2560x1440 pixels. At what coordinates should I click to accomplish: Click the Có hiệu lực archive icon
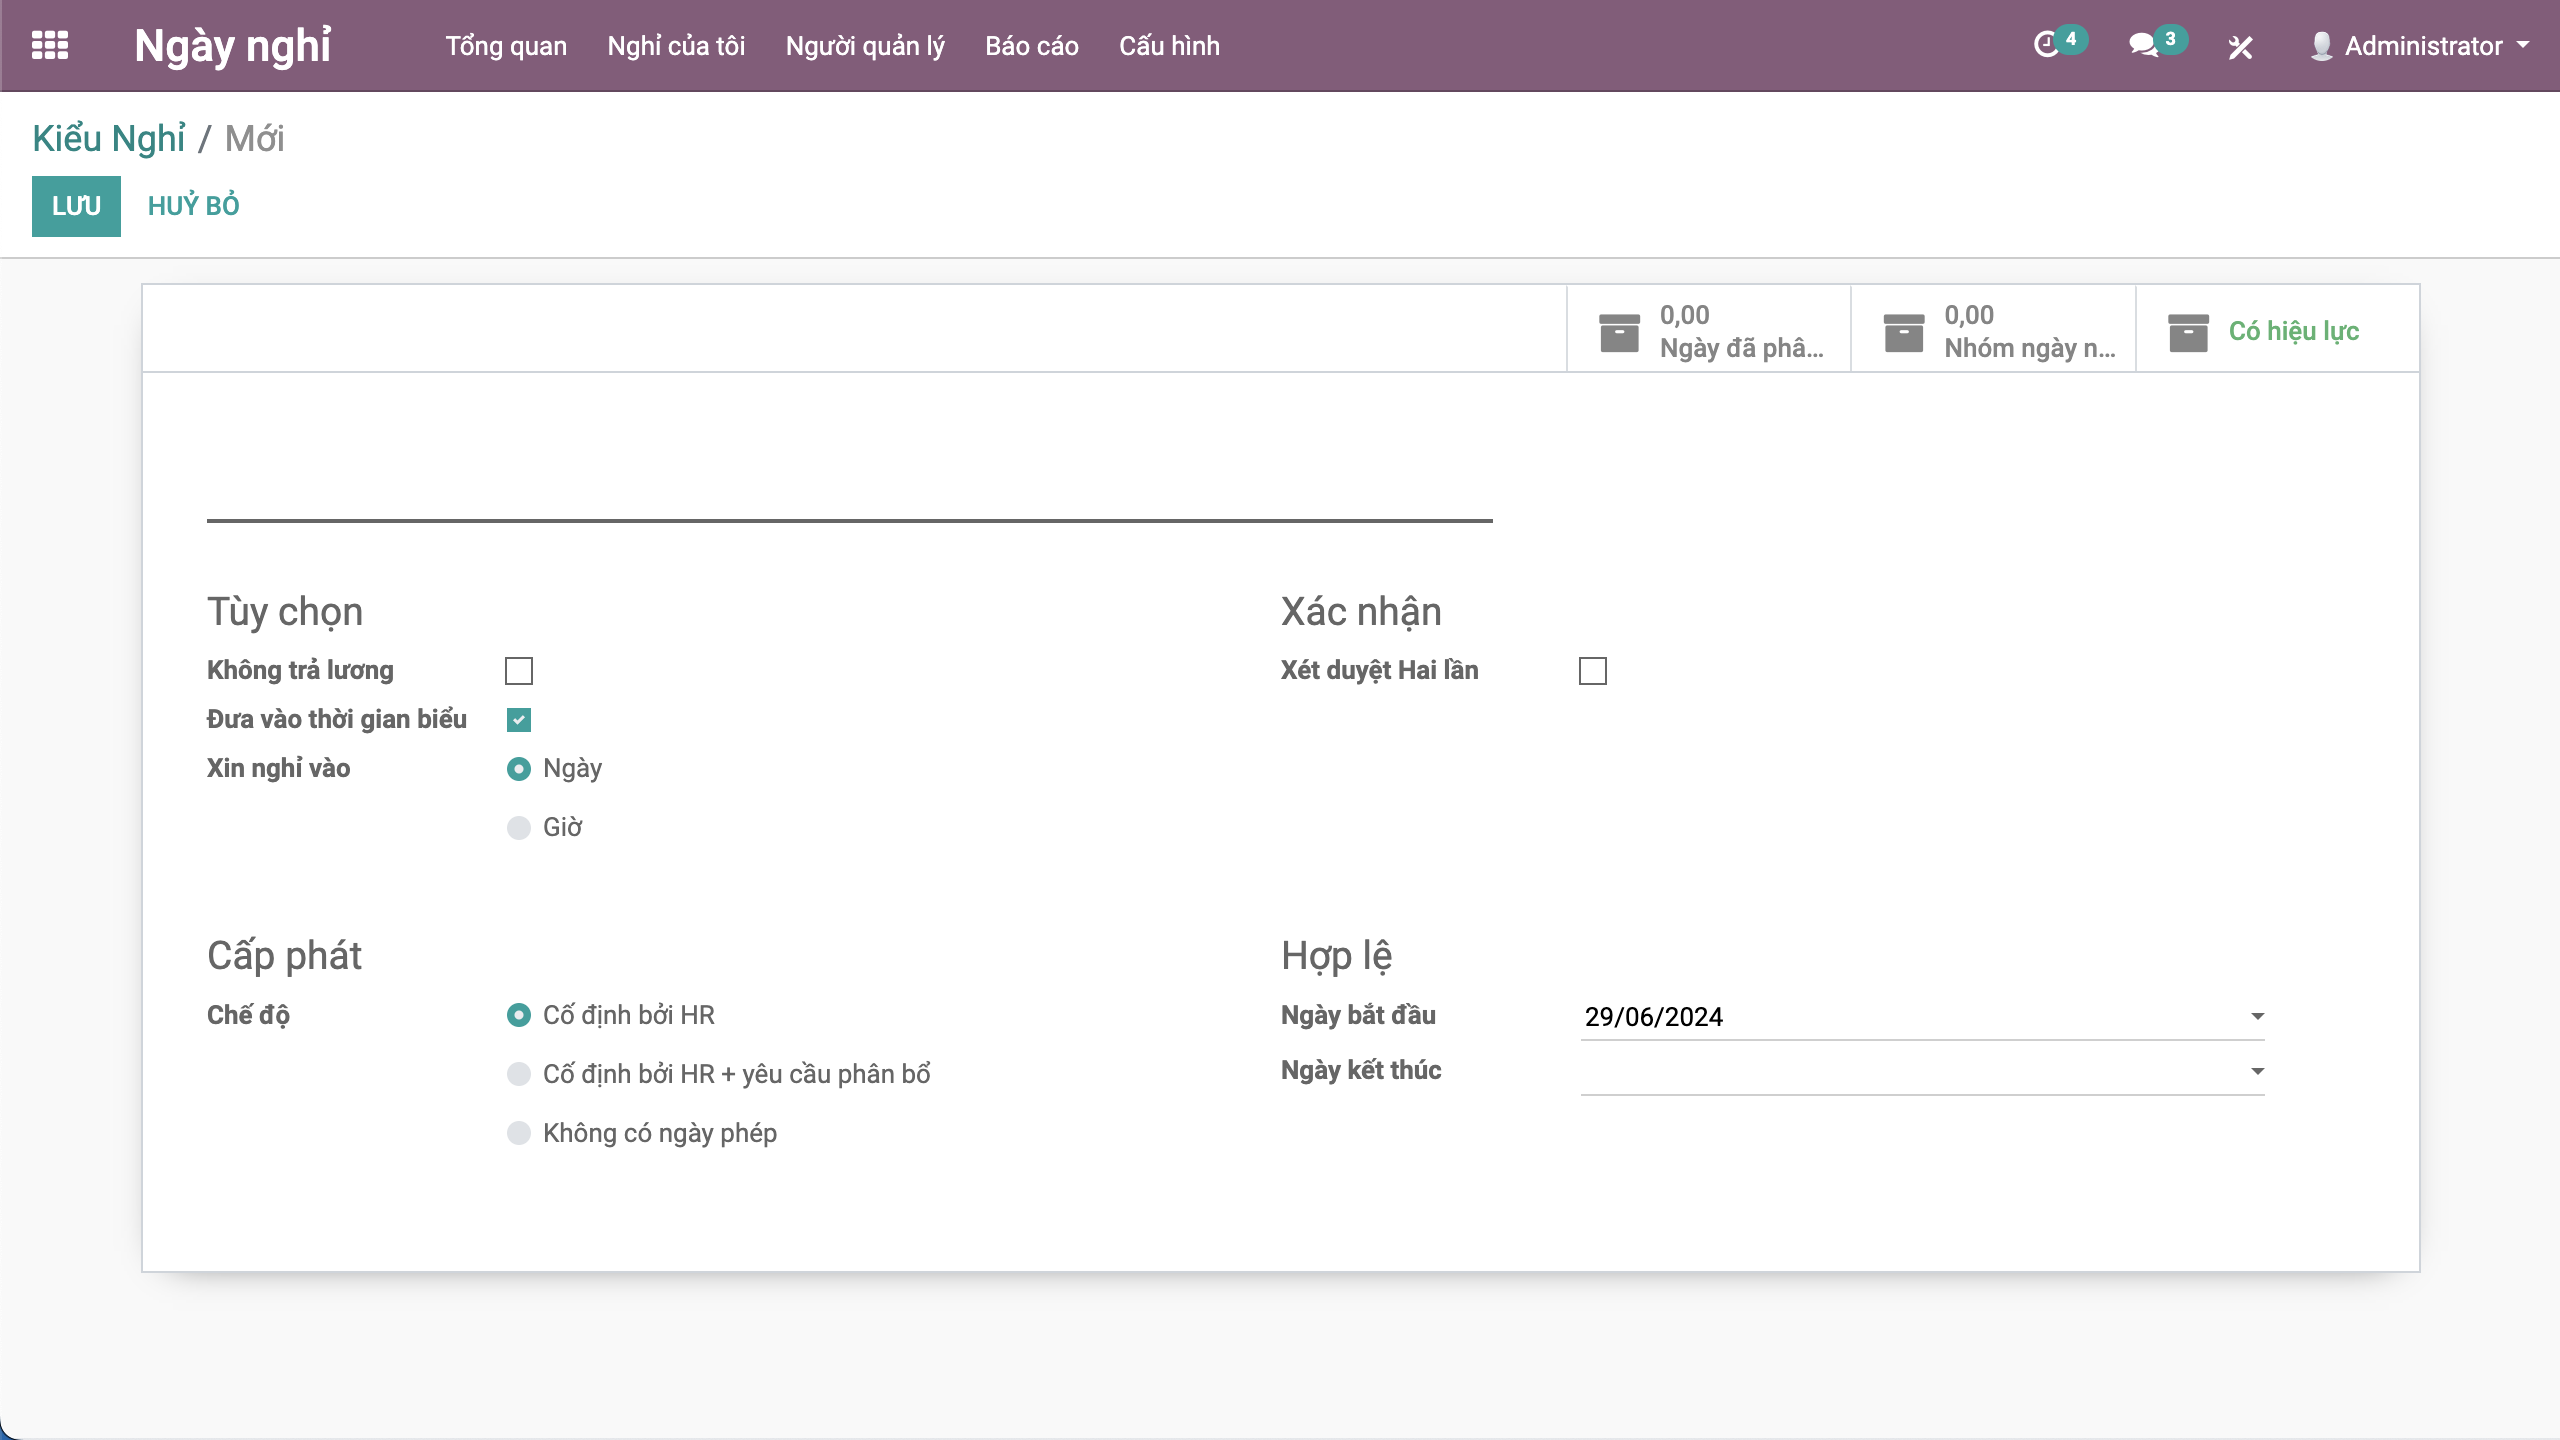click(x=2188, y=332)
